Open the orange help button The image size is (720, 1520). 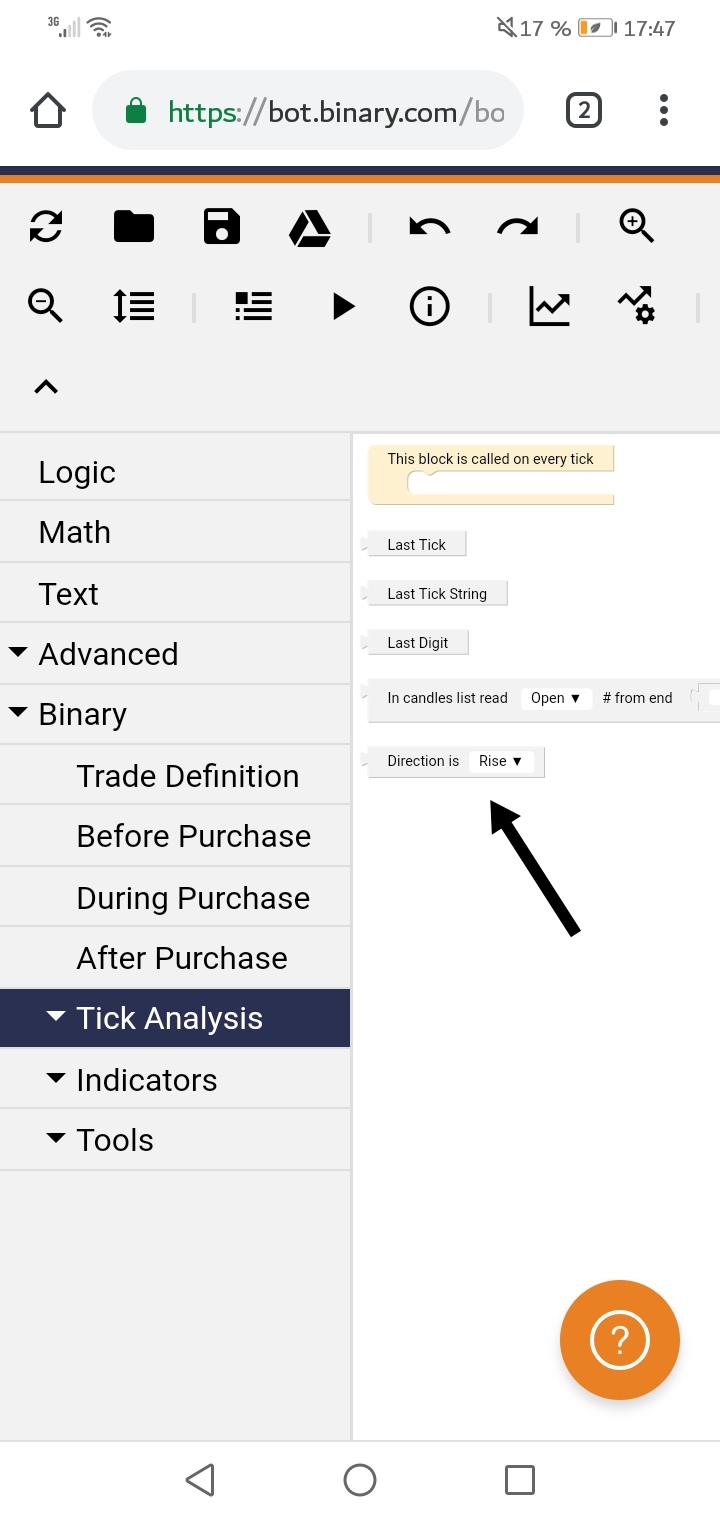[620, 1340]
